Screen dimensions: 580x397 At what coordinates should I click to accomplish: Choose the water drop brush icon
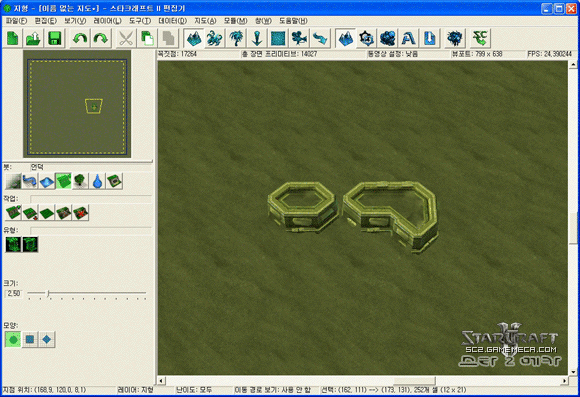tap(97, 181)
